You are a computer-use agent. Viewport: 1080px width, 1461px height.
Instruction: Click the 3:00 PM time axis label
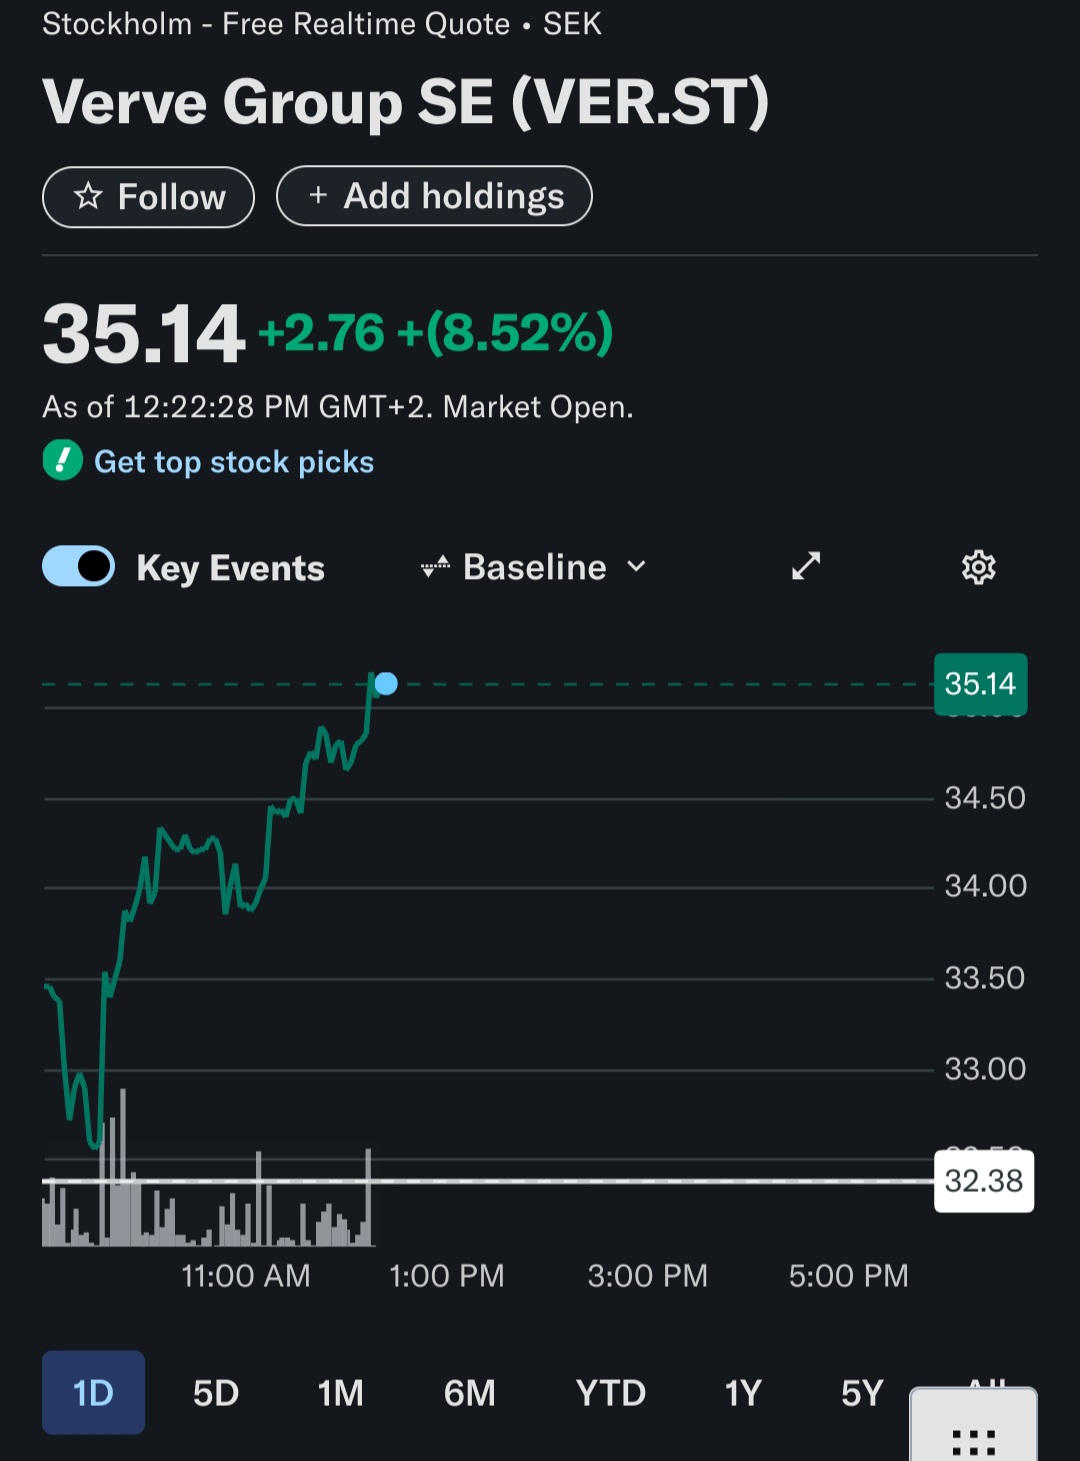tap(648, 1276)
